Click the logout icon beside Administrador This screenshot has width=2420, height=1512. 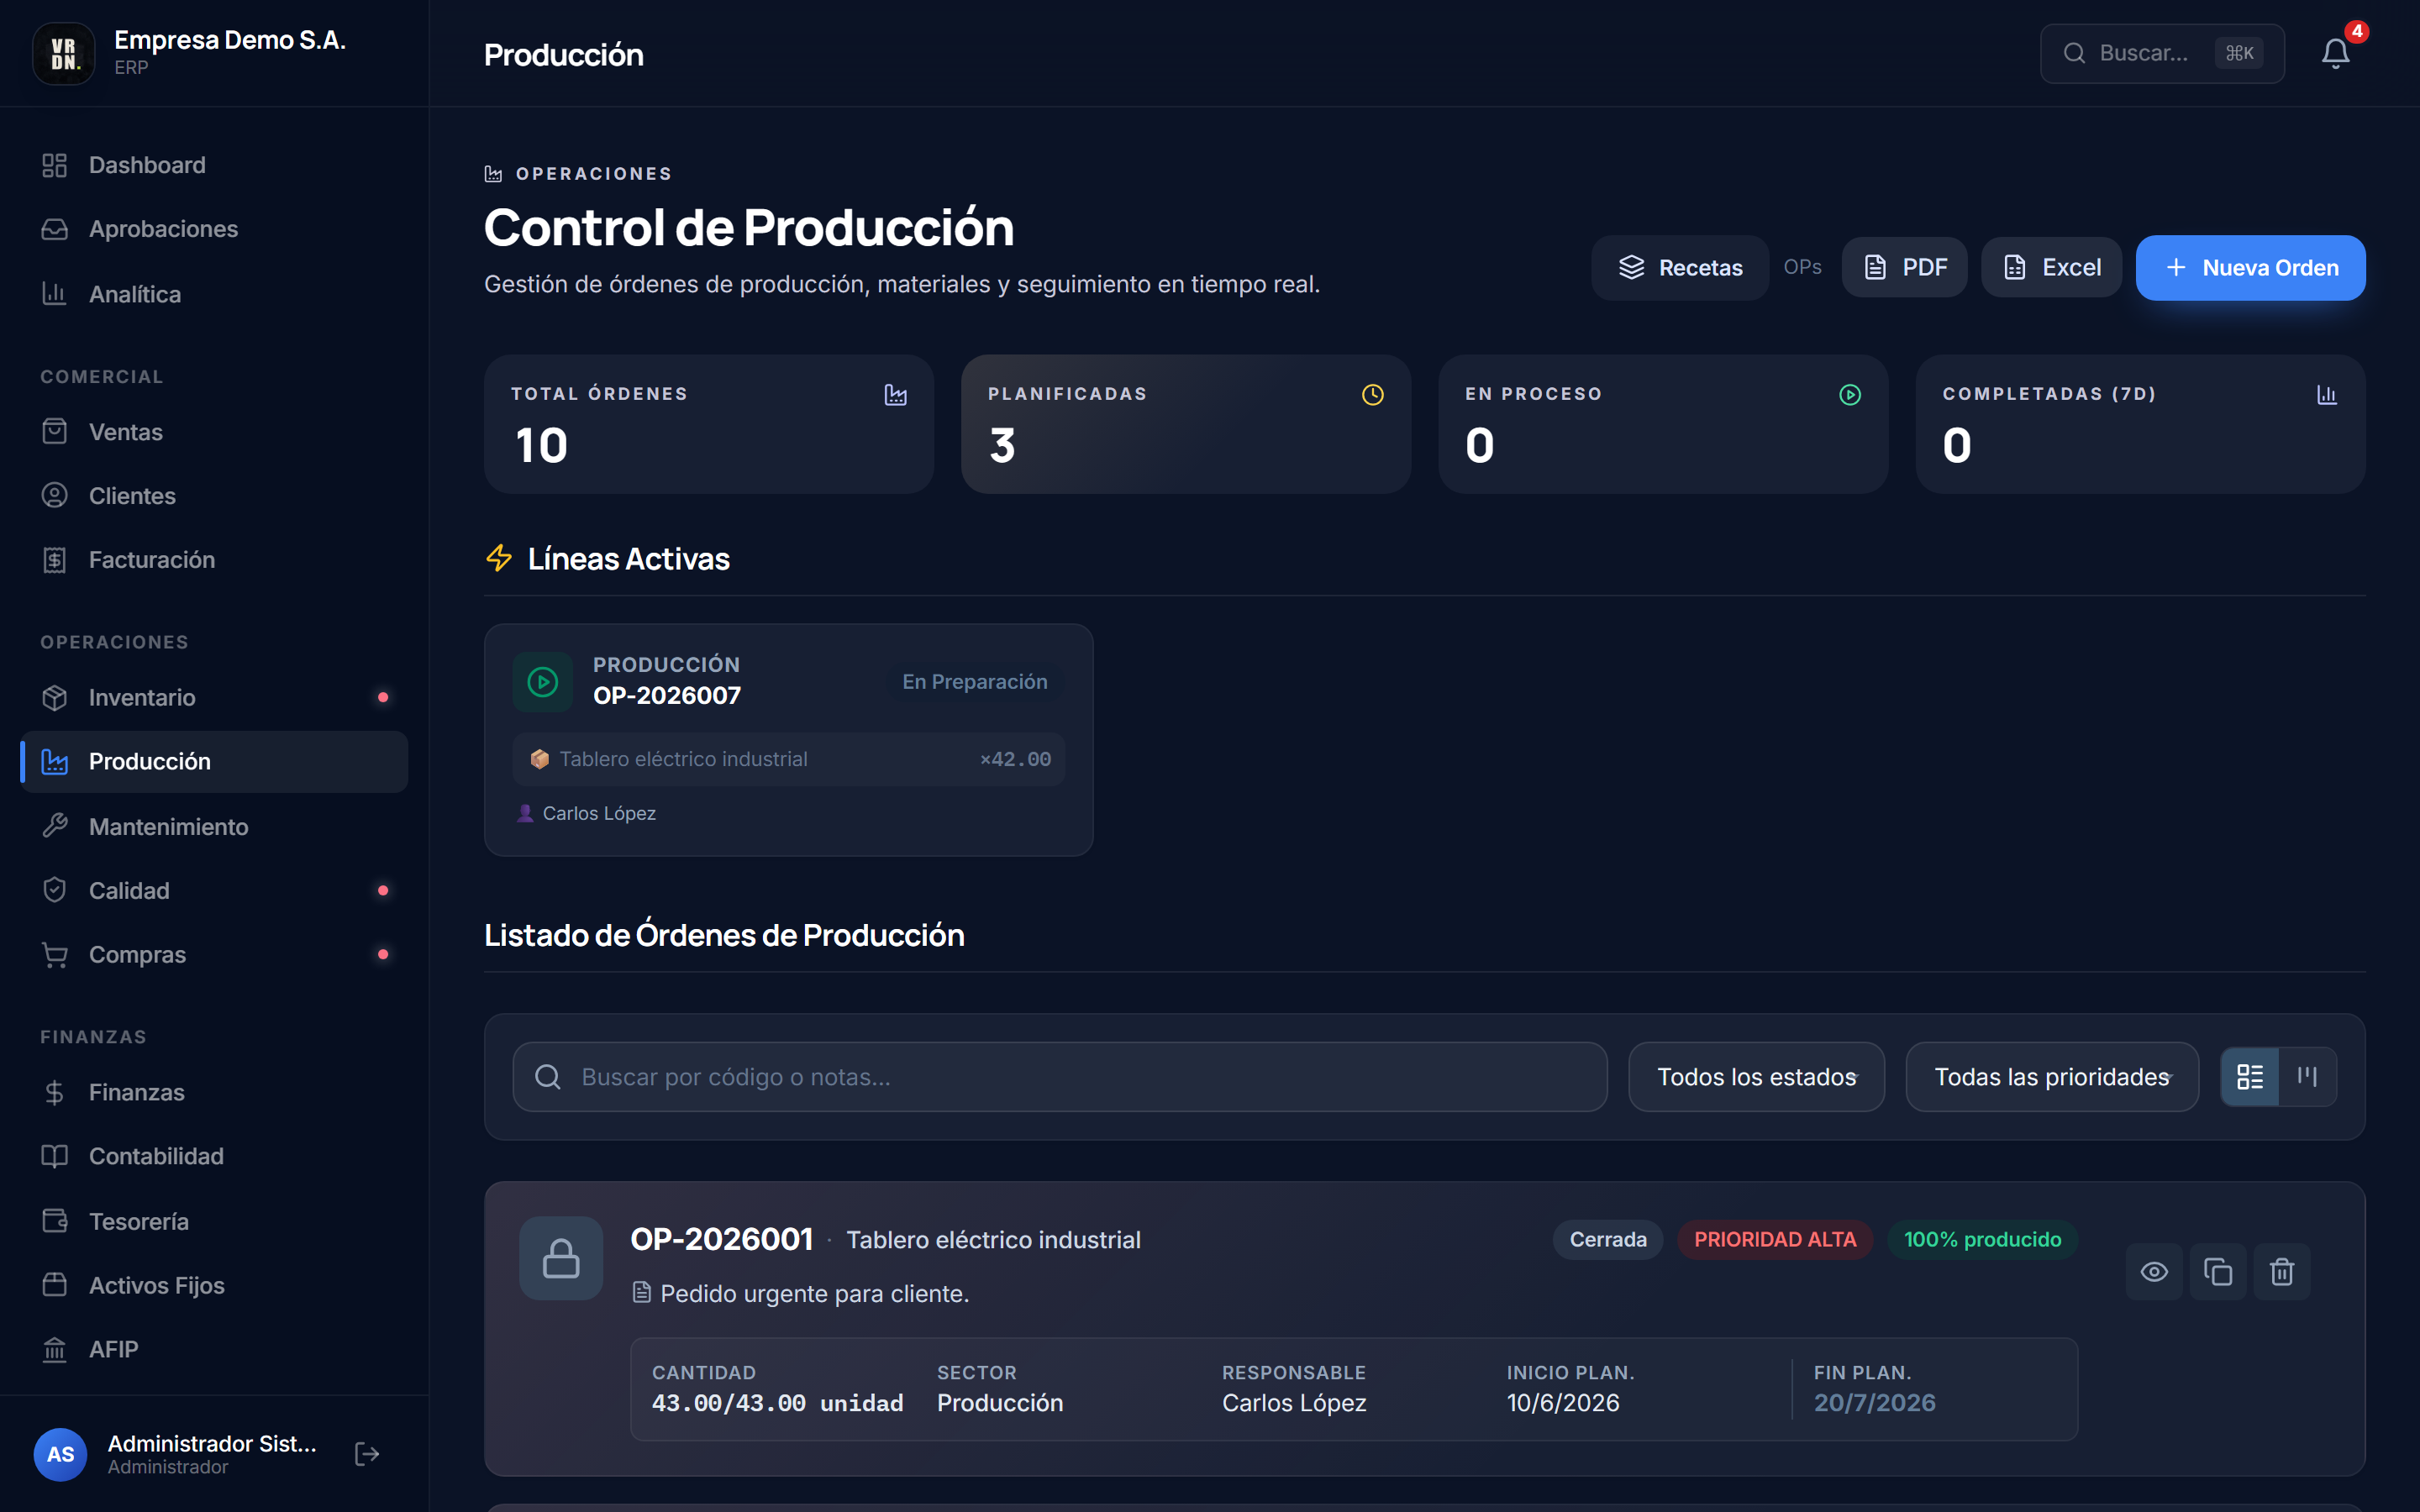[367, 1453]
